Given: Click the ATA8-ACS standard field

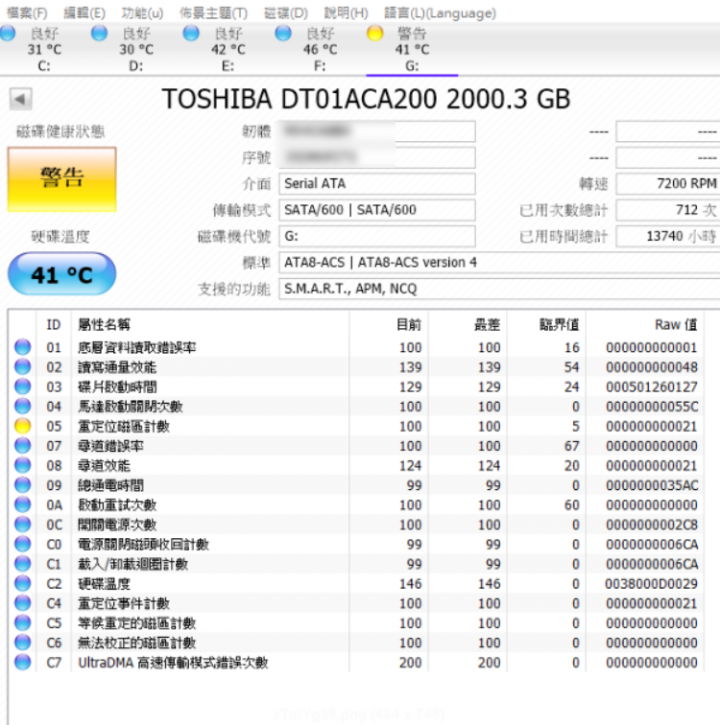Looking at the screenshot, I should pyautogui.click(x=499, y=263).
